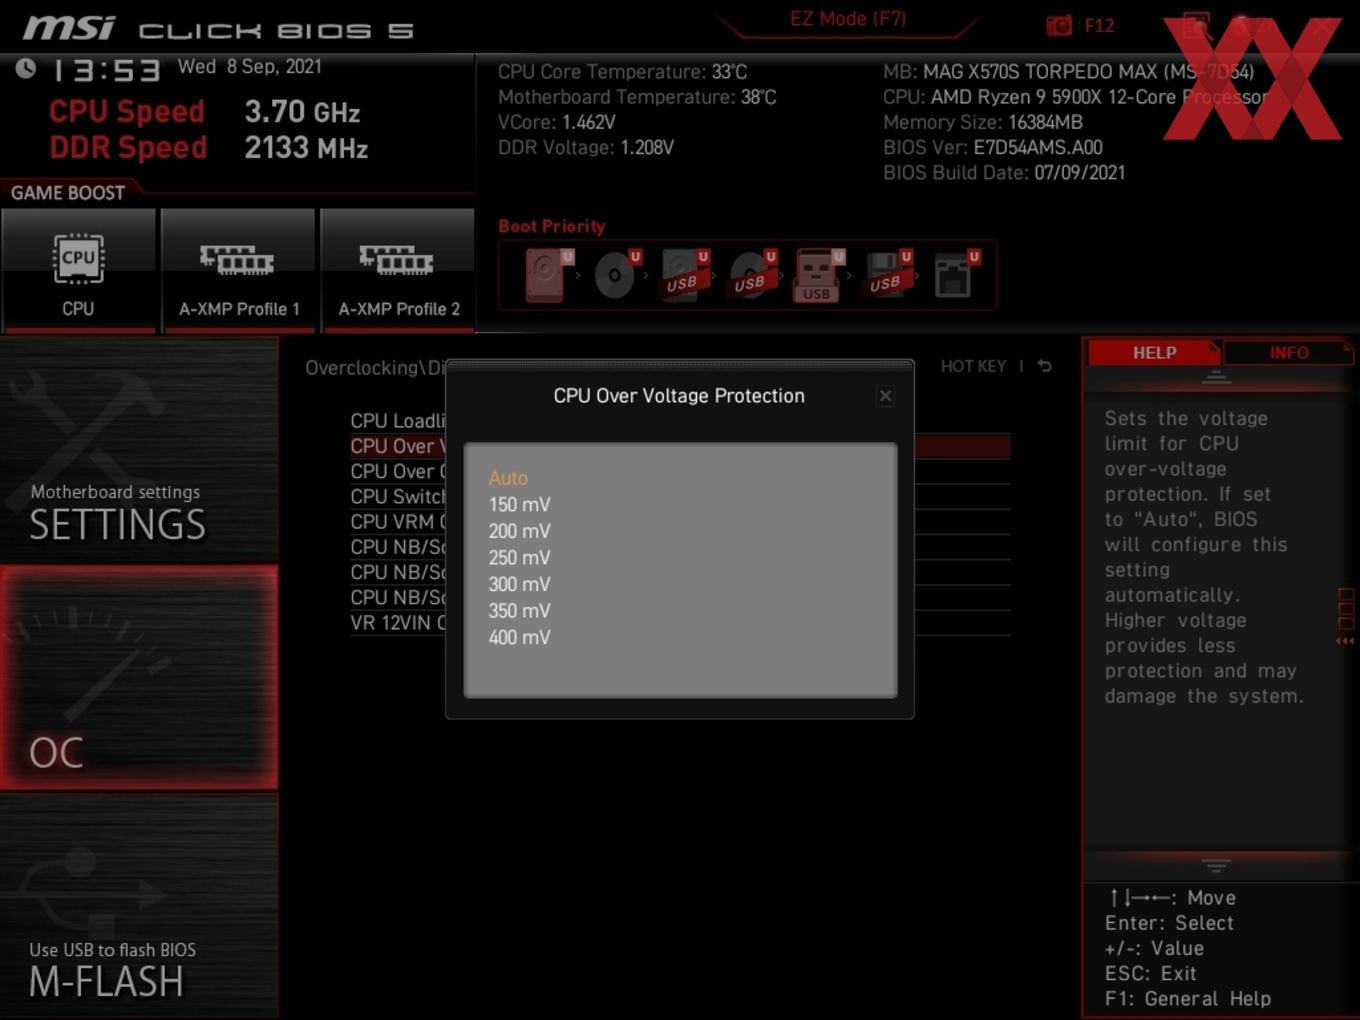Screen dimensions: 1360x1020
Task: Switch to EZ Mode (F7)
Action: pyautogui.click(x=848, y=19)
